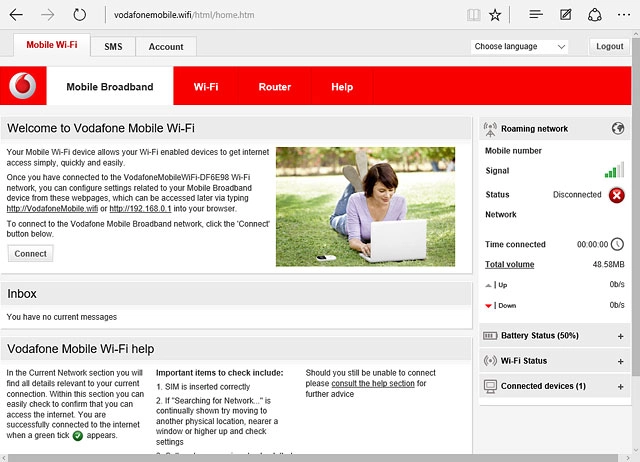The height and width of the screenshot is (462, 640).
Task: Open the Choose language dropdown
Action: [x=519, y=47]
